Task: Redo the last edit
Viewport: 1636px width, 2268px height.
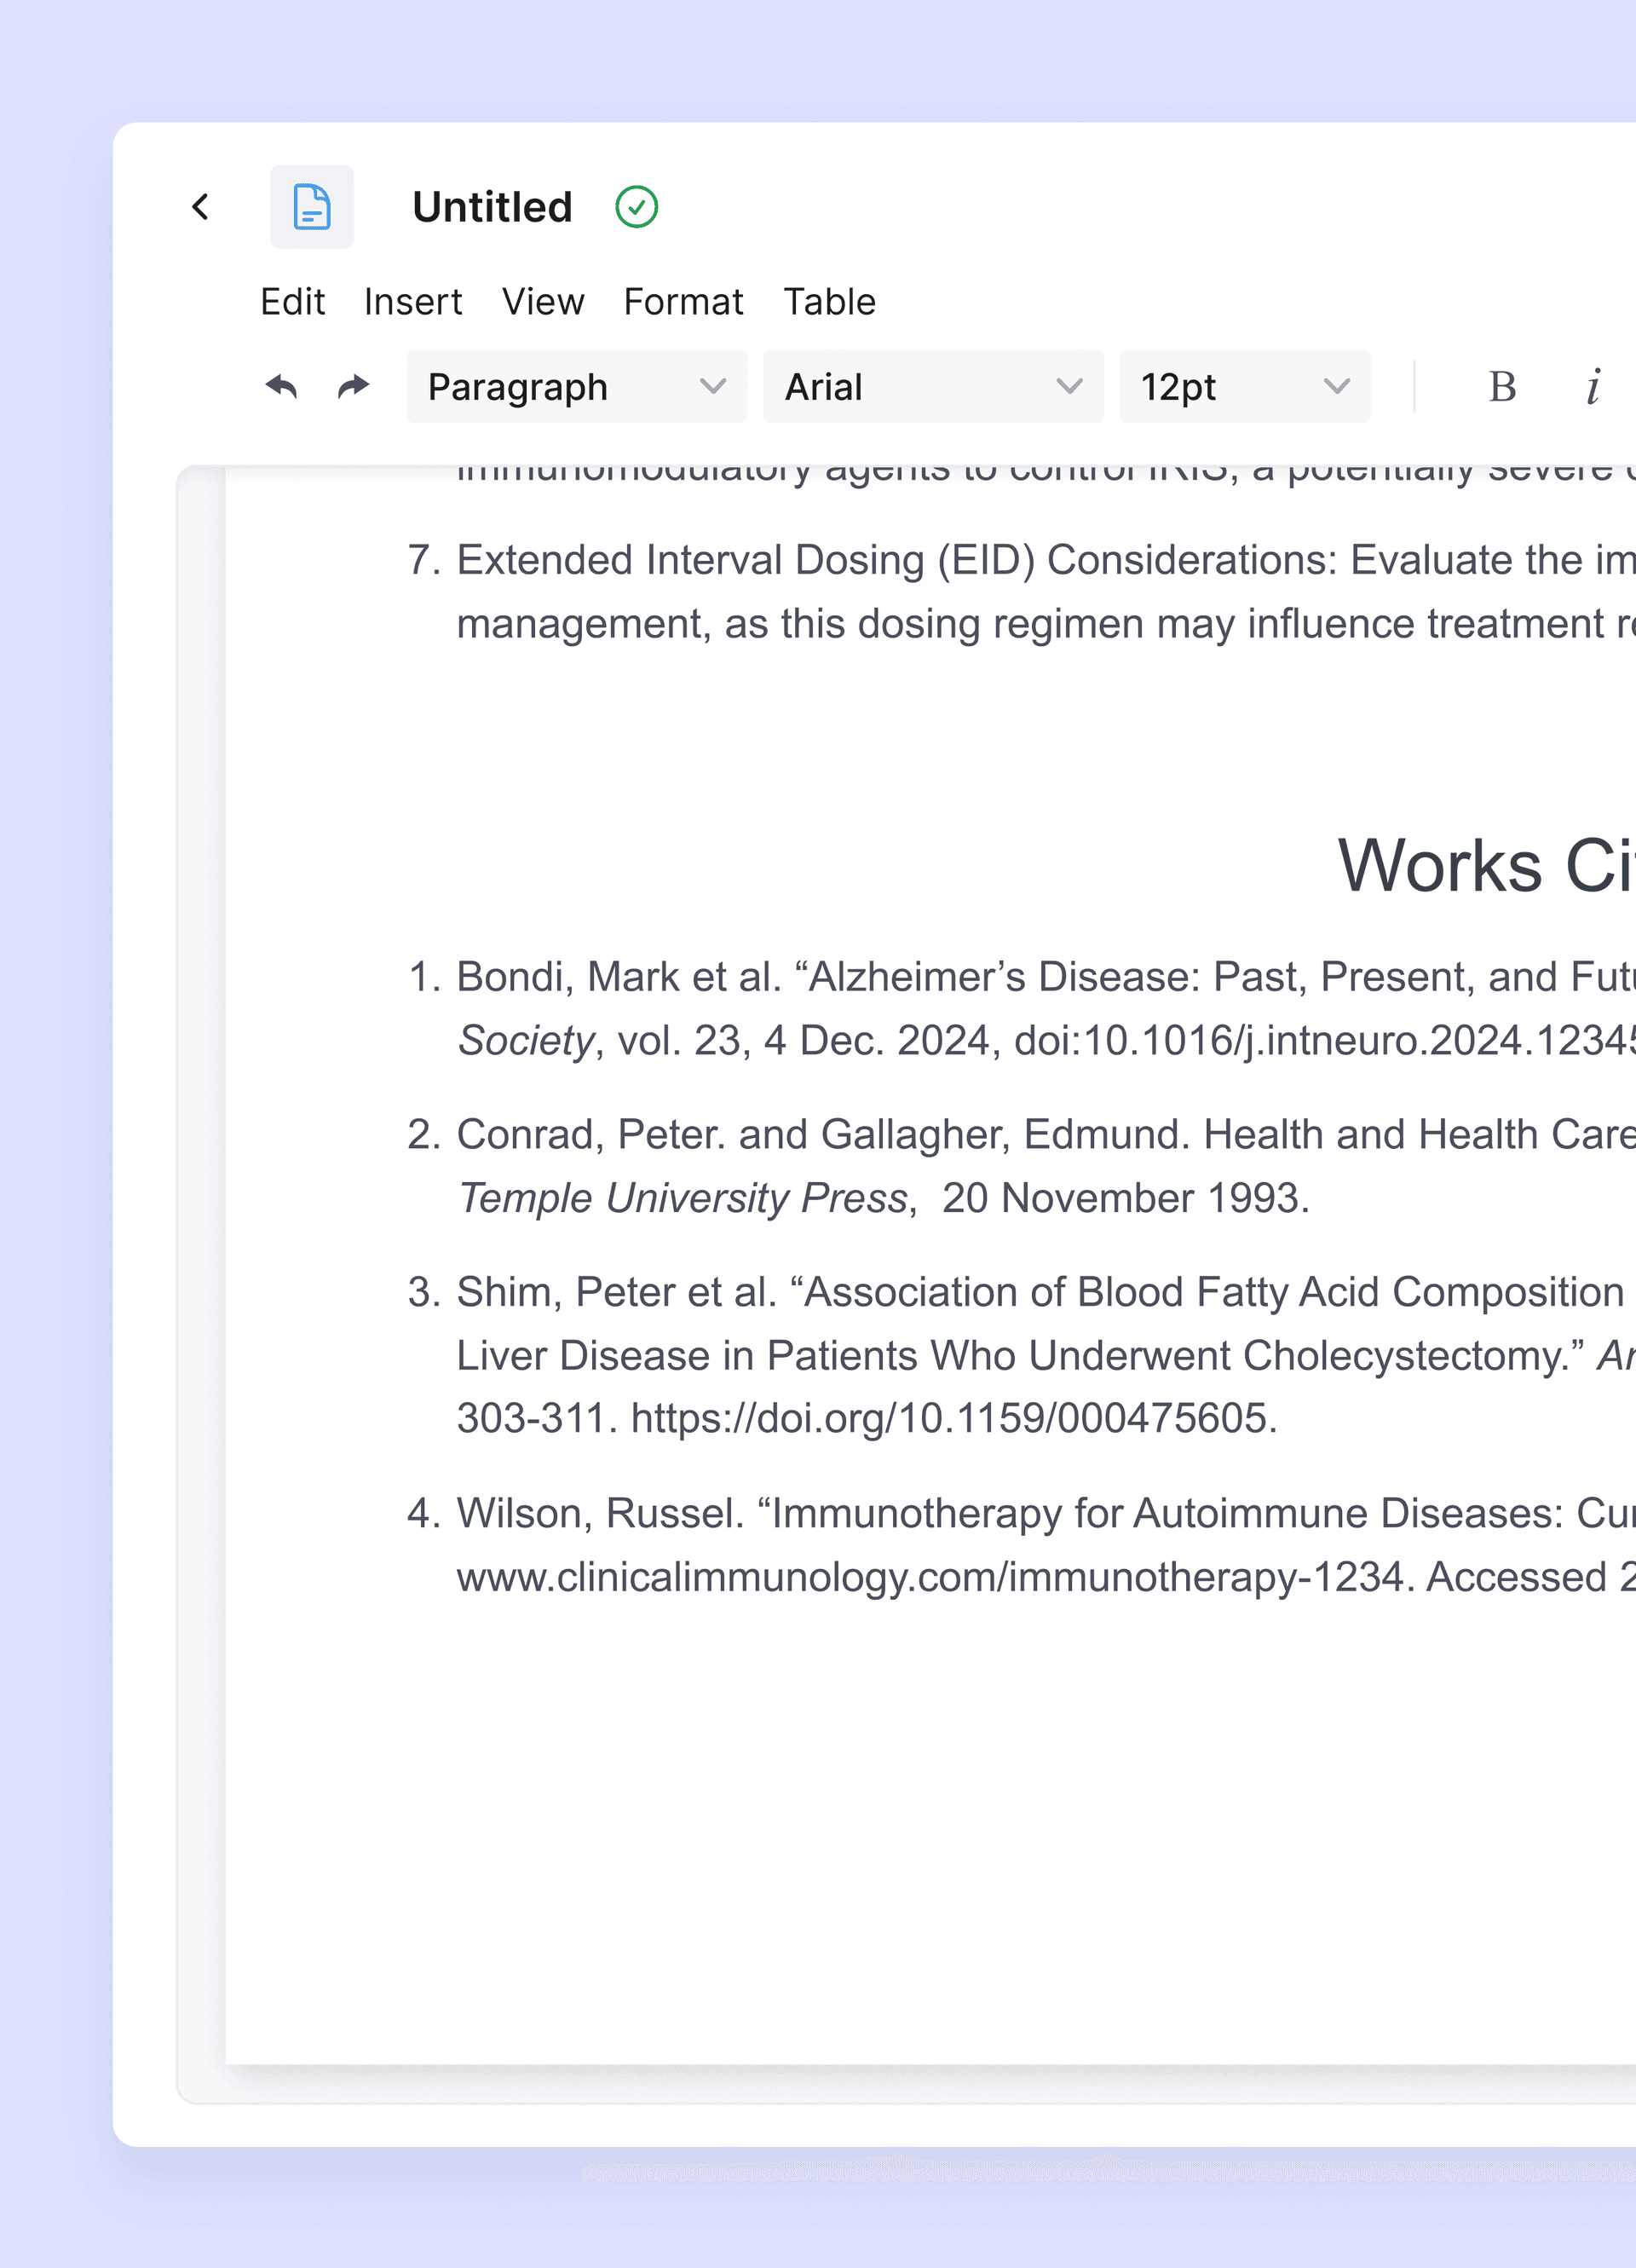Action: click(x=352, y=387)
